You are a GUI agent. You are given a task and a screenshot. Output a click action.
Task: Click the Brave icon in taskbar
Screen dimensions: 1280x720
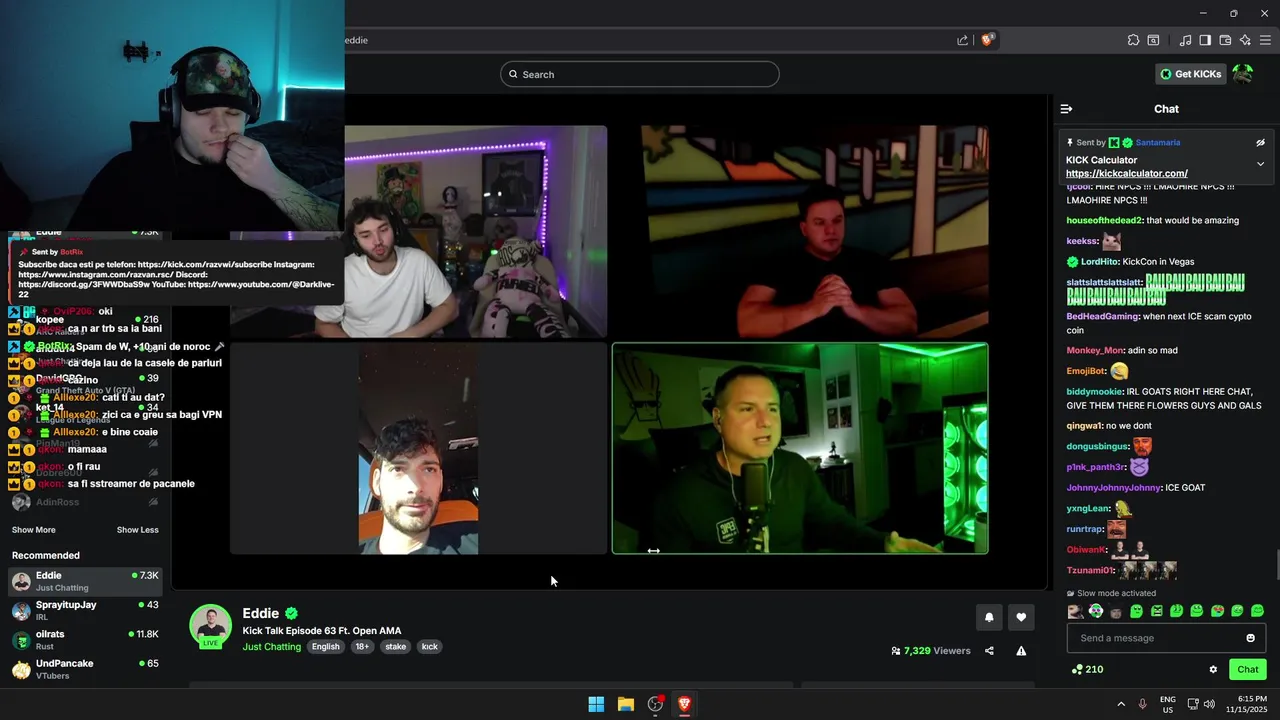[684, 704]
